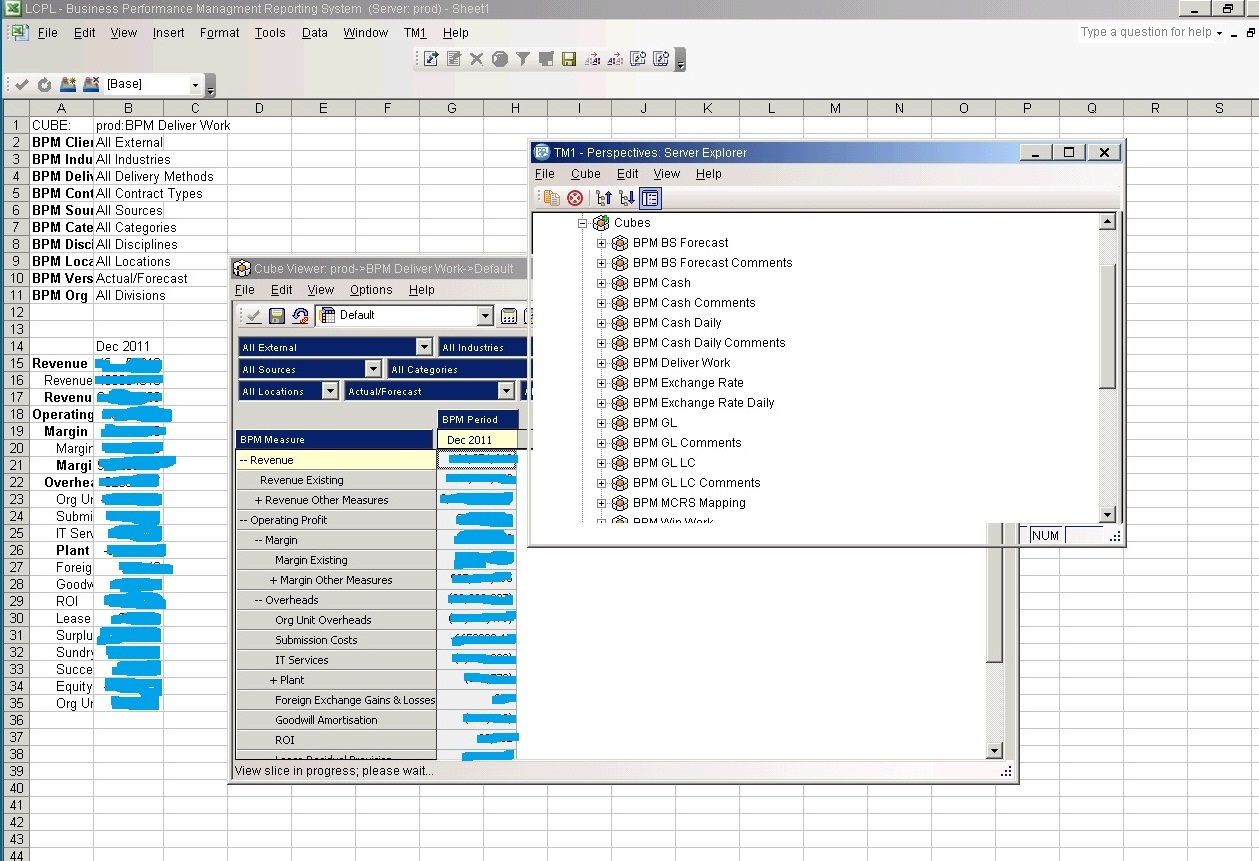Open the TM1 menu in Excel menu bar

415,33
